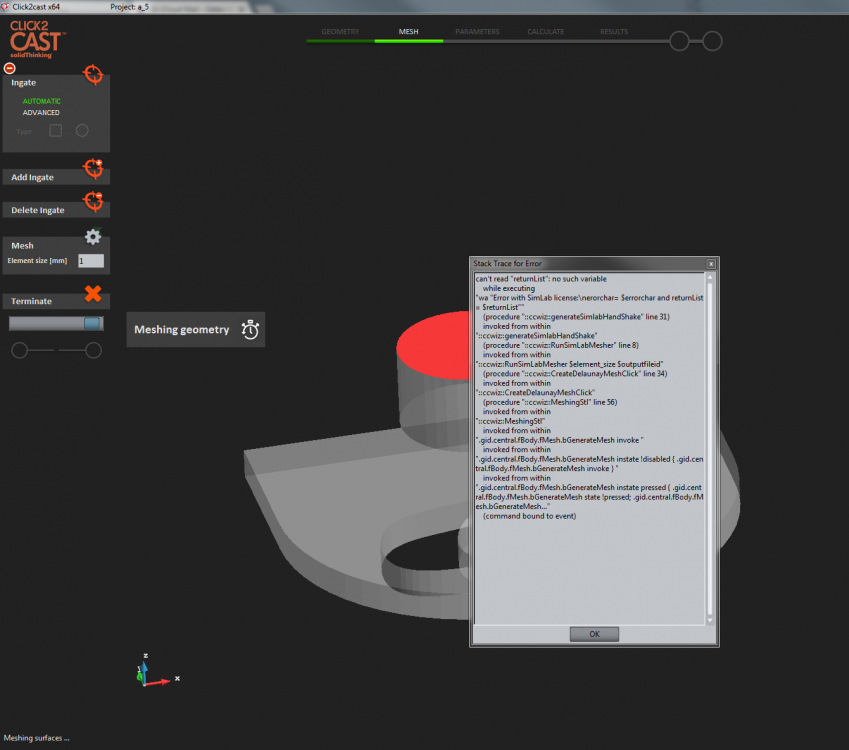849x750 pixels.
Task: Click the right circle below the progress bar
Action: pos(93,350)
